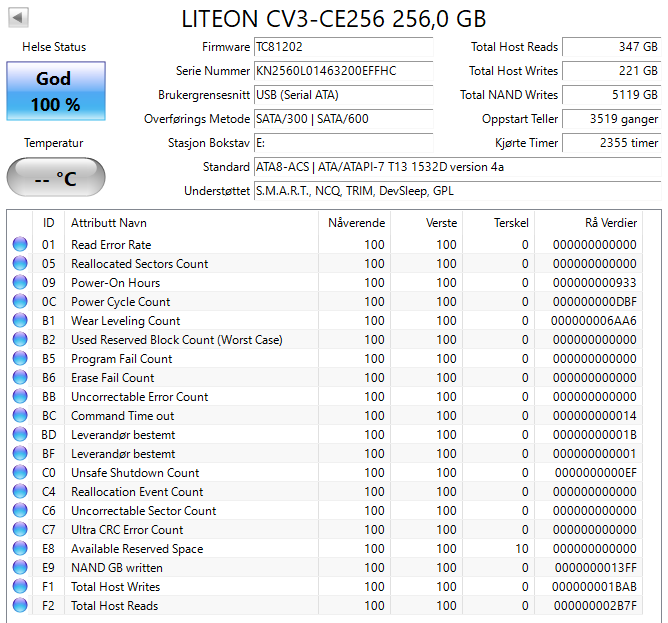The width and height of the screenshot is (668, 623).
Task: Click the Total NAND Writes value field
Action: pyautogui.click(x=612, y=95)
